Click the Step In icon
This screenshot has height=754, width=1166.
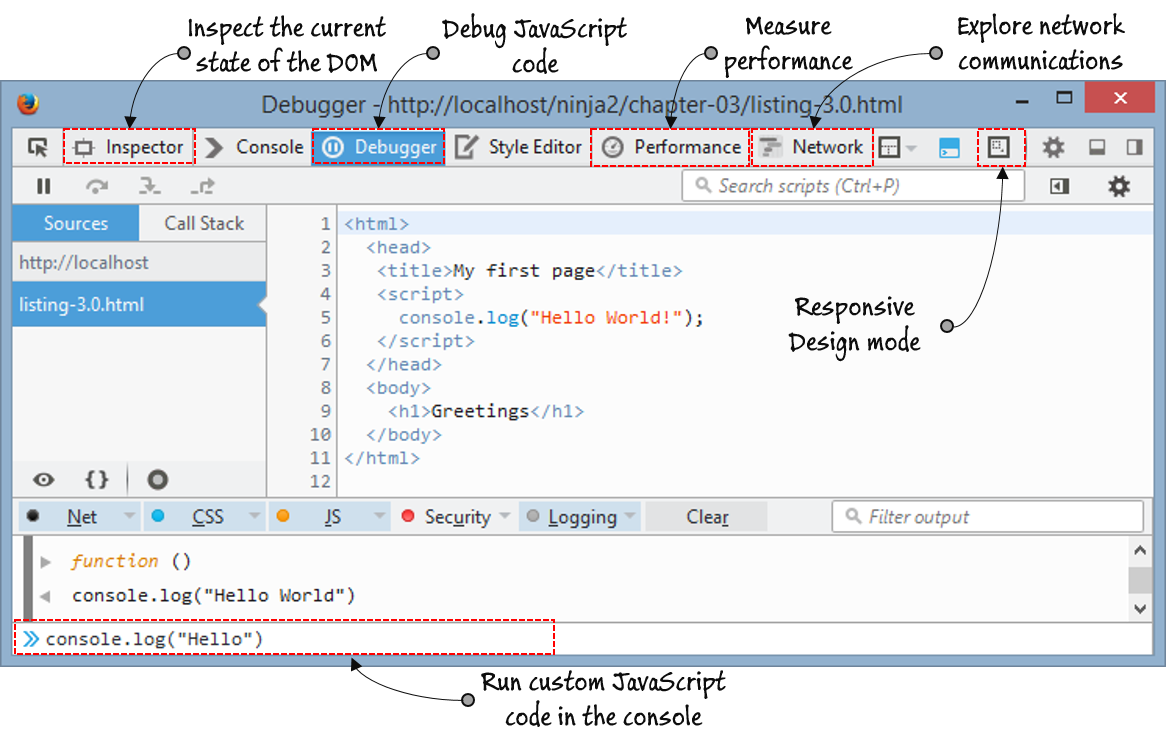(149, 186)
